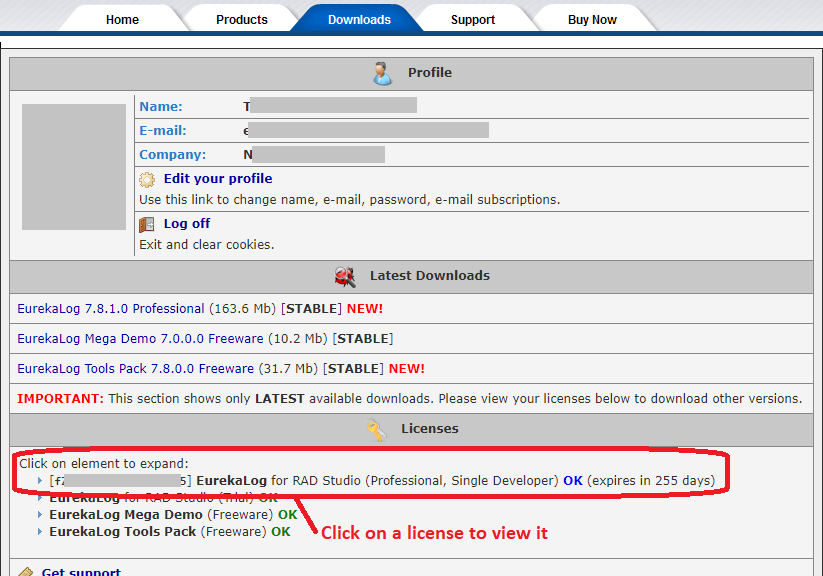This screenshot has height=576, width=823.
Task: Click the Licenses key icon
Action: [x=376, y=430]
